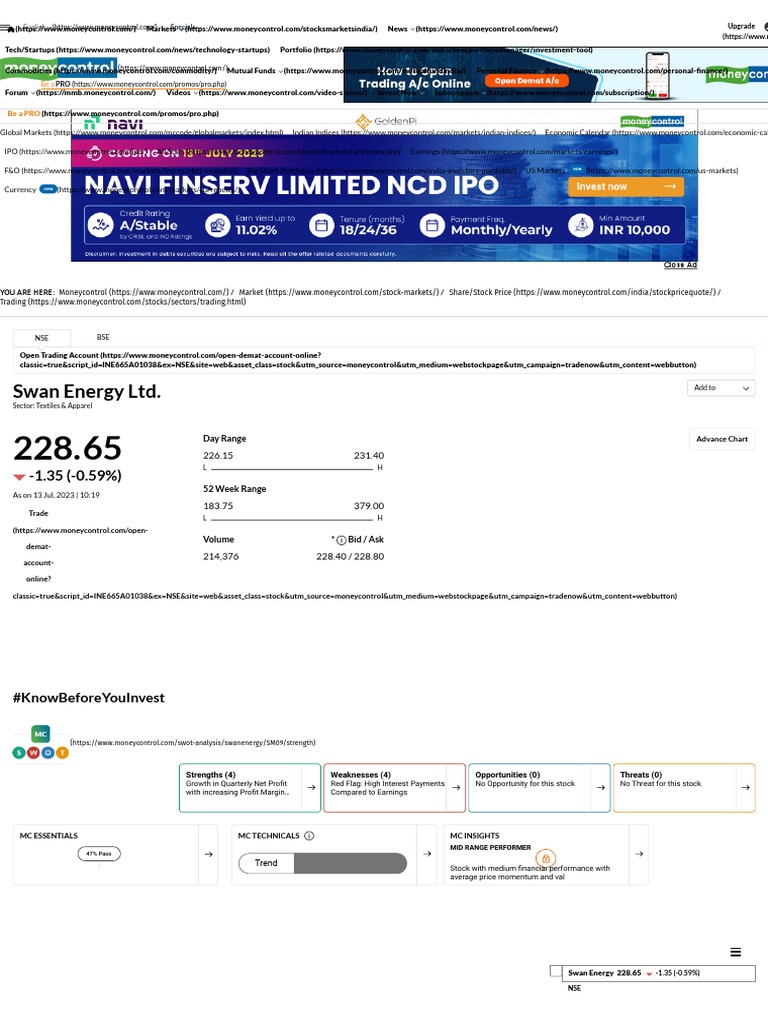Click the Advance Chart button
This screenshot has width=768, height=1024.
[722, 439]
